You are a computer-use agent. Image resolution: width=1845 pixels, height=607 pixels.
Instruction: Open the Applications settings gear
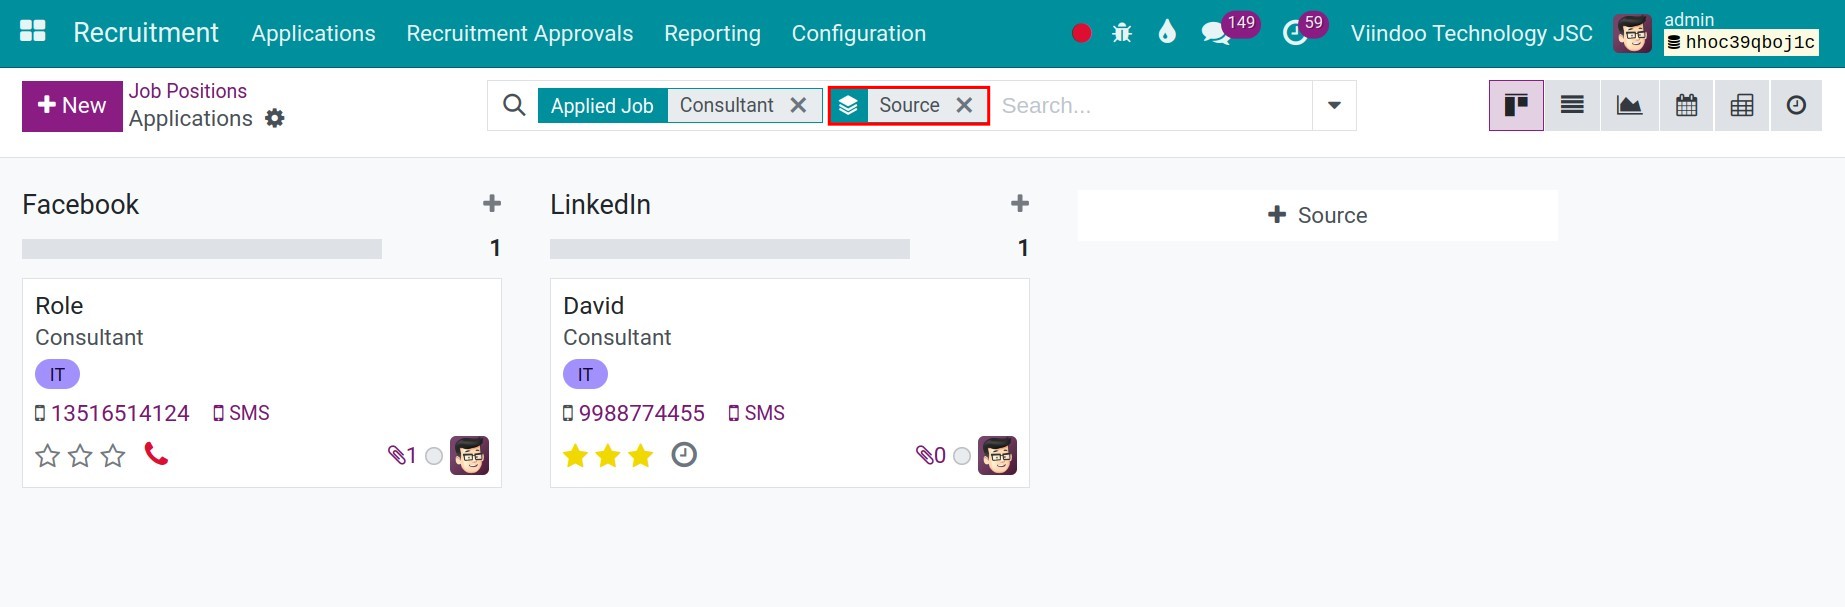[x=275, y=118]
